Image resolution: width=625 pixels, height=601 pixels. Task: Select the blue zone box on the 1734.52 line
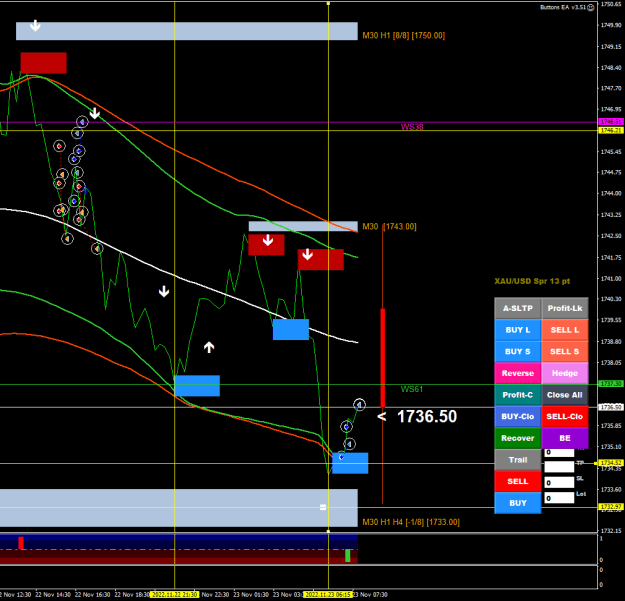point(350,463)
